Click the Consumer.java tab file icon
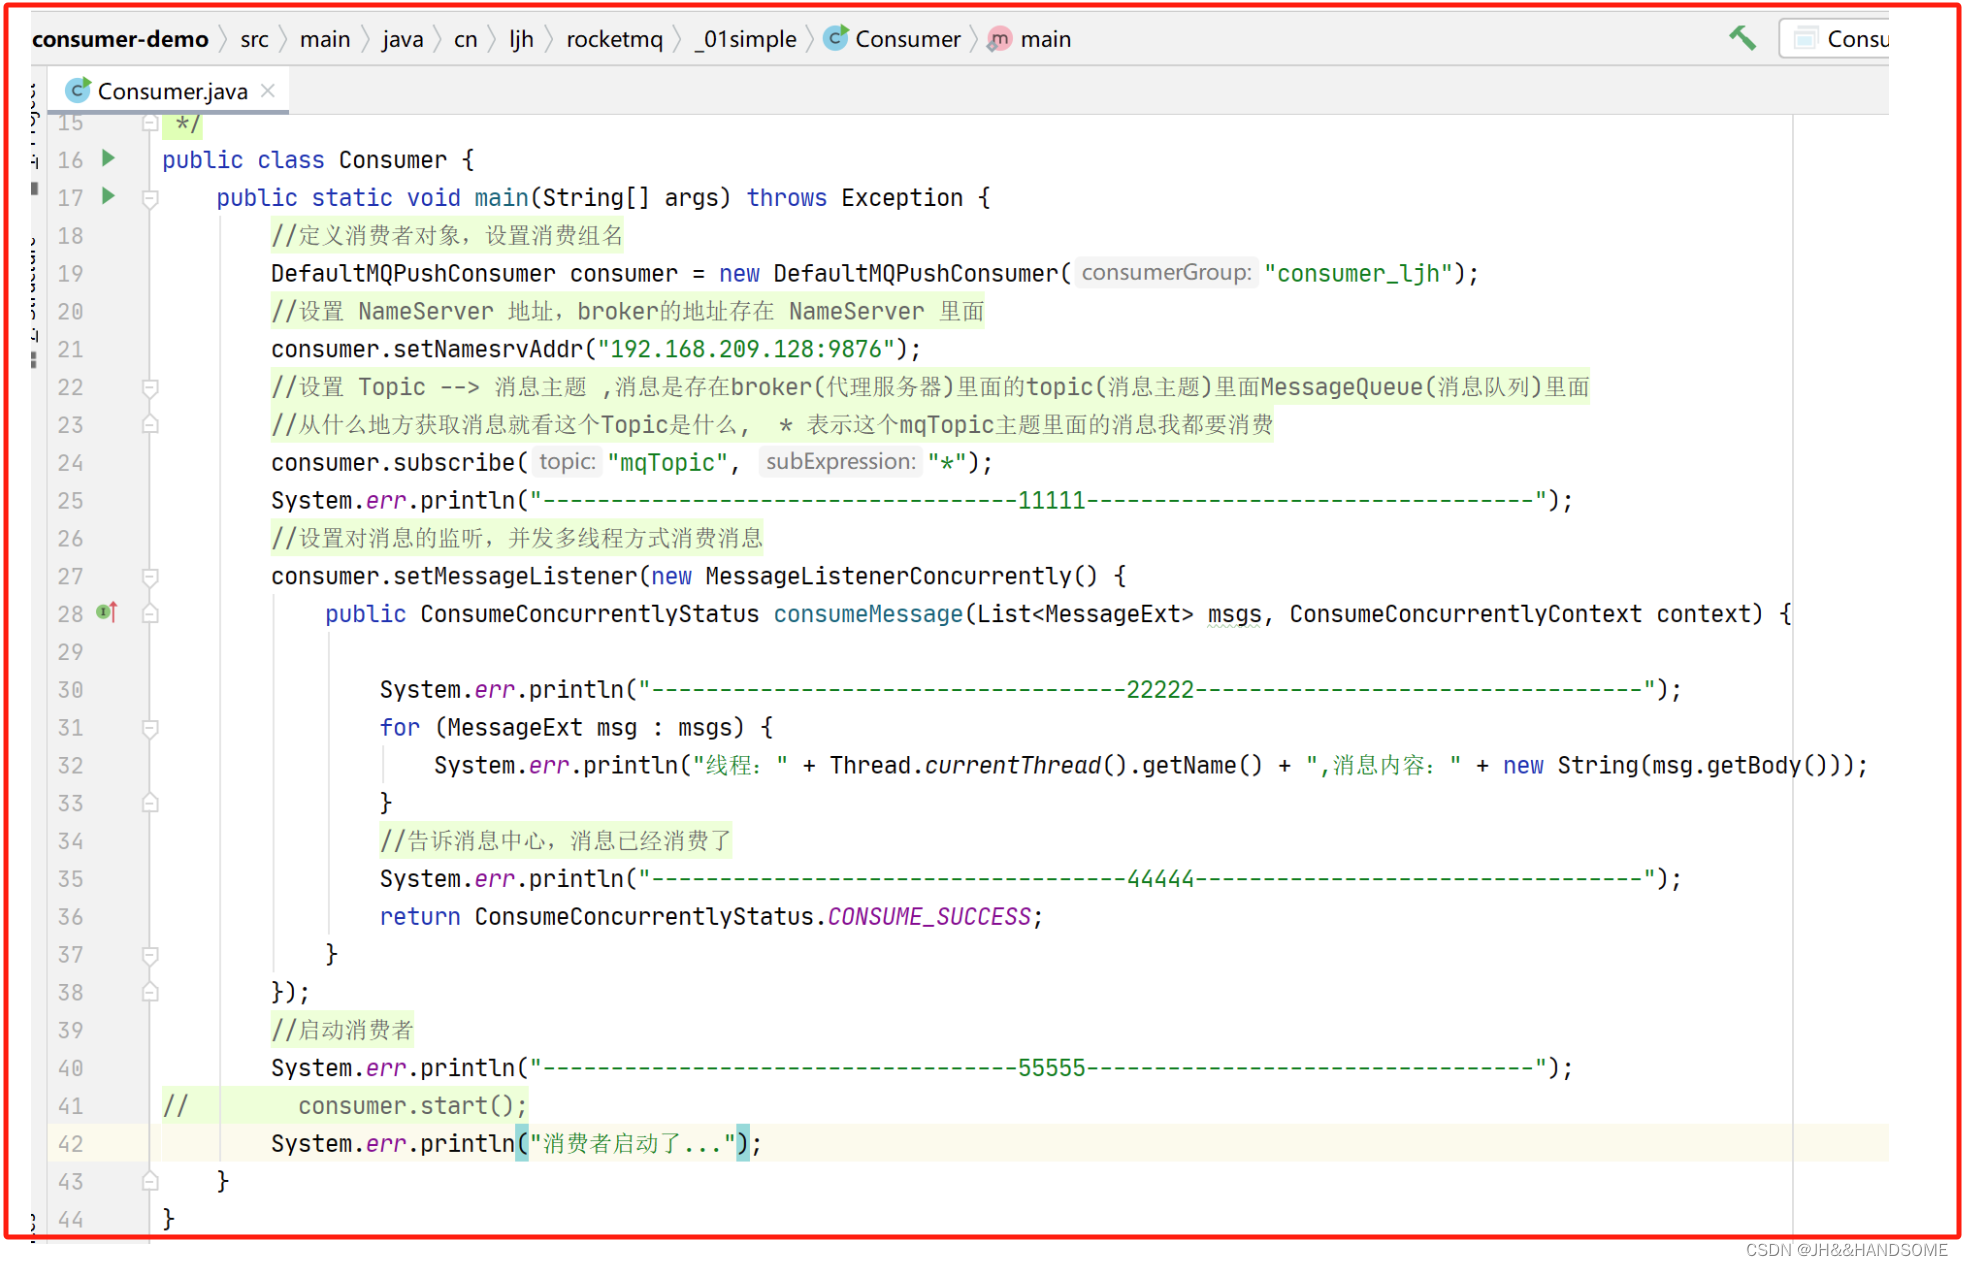 click(x=77, y=91)
